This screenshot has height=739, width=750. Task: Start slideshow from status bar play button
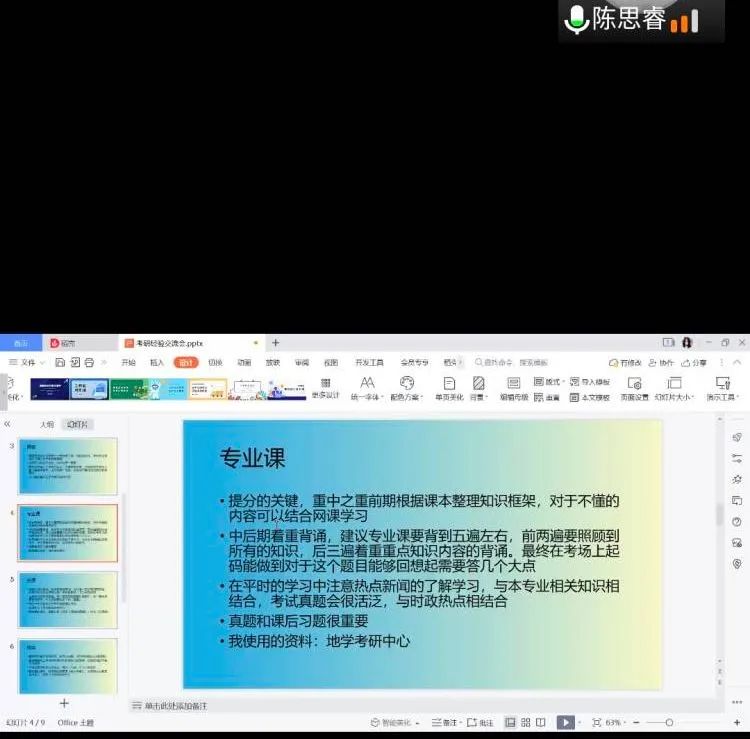[x=565, y=722]
